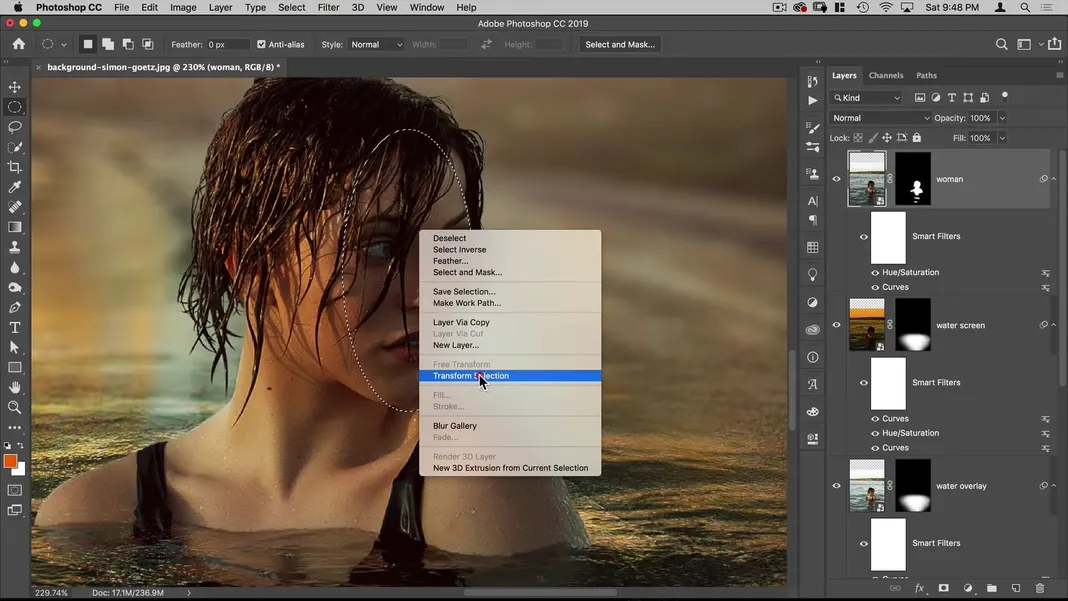Open the Kind filter dropdown
1068x601 pixels.
coord(866,98)
